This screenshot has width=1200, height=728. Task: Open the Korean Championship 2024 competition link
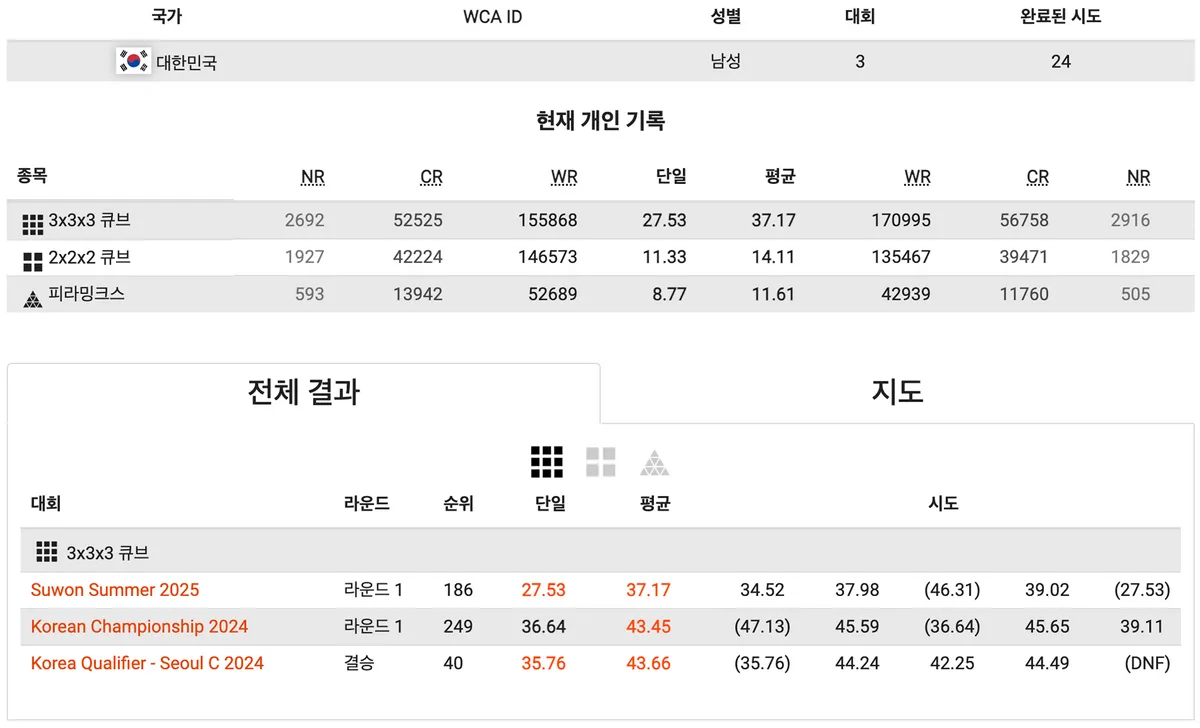pos(139,627)
